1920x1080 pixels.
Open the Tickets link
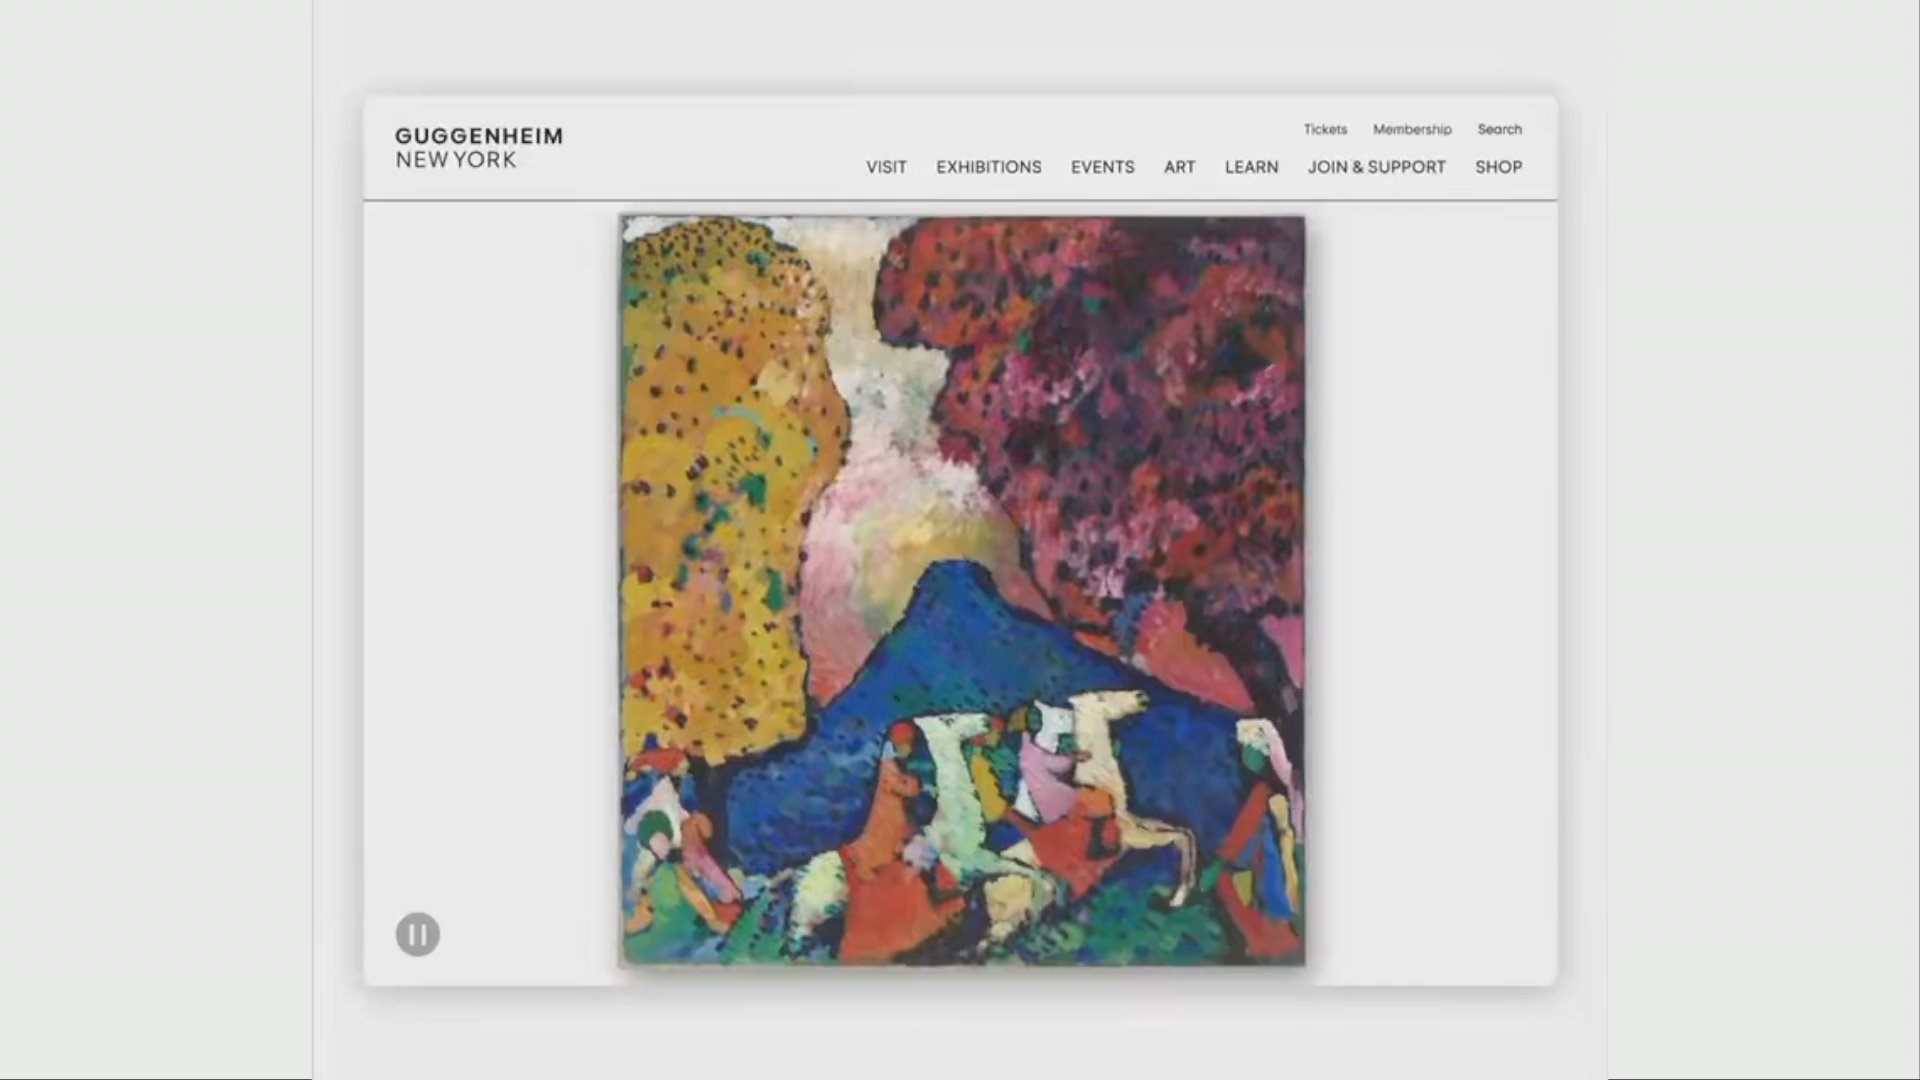[1324, 129]
